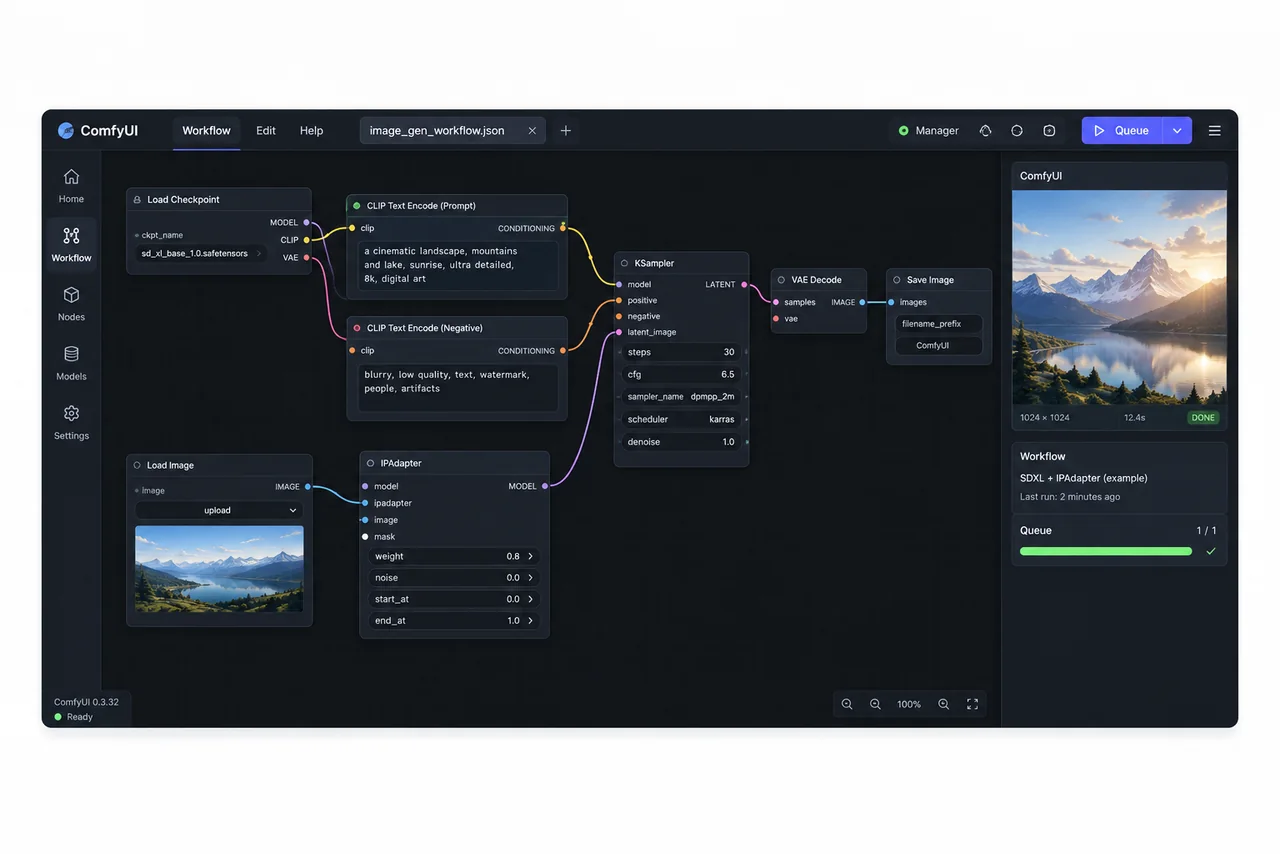Select the Workflow icon in the left sidebar

point(71,236)
